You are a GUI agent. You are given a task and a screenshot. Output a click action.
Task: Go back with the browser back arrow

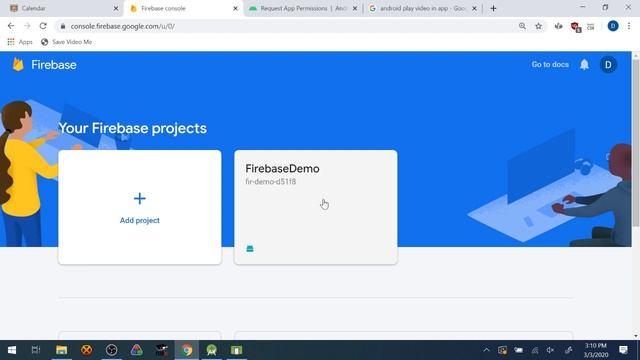coord(11,26)
